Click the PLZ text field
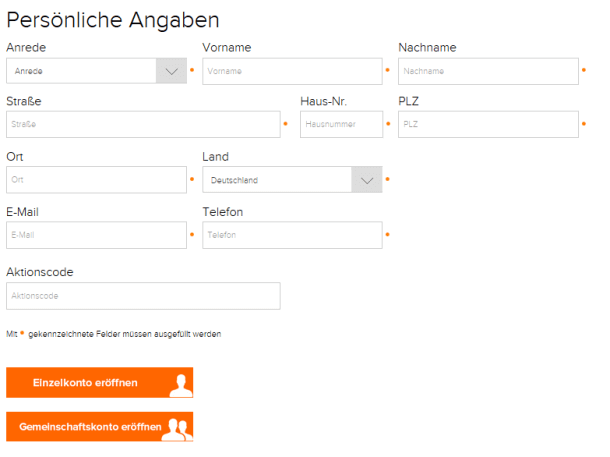 coord(488,124)
